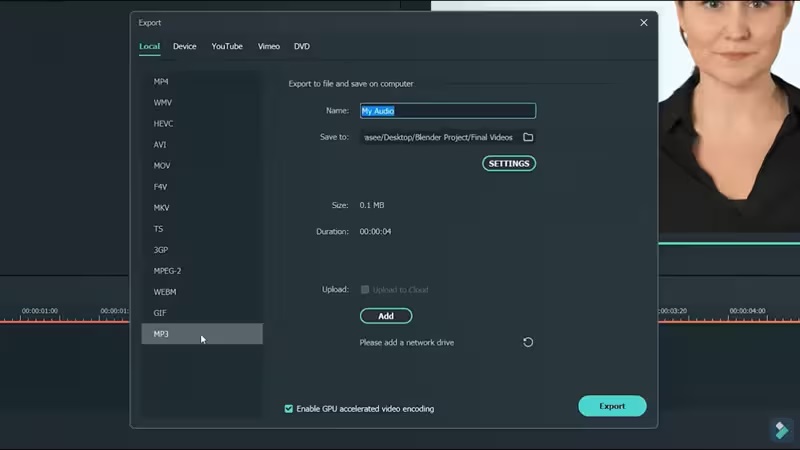Click the 'Export to file and save on computer' heading
Screen dimensions: 800x450
[351, 84]
